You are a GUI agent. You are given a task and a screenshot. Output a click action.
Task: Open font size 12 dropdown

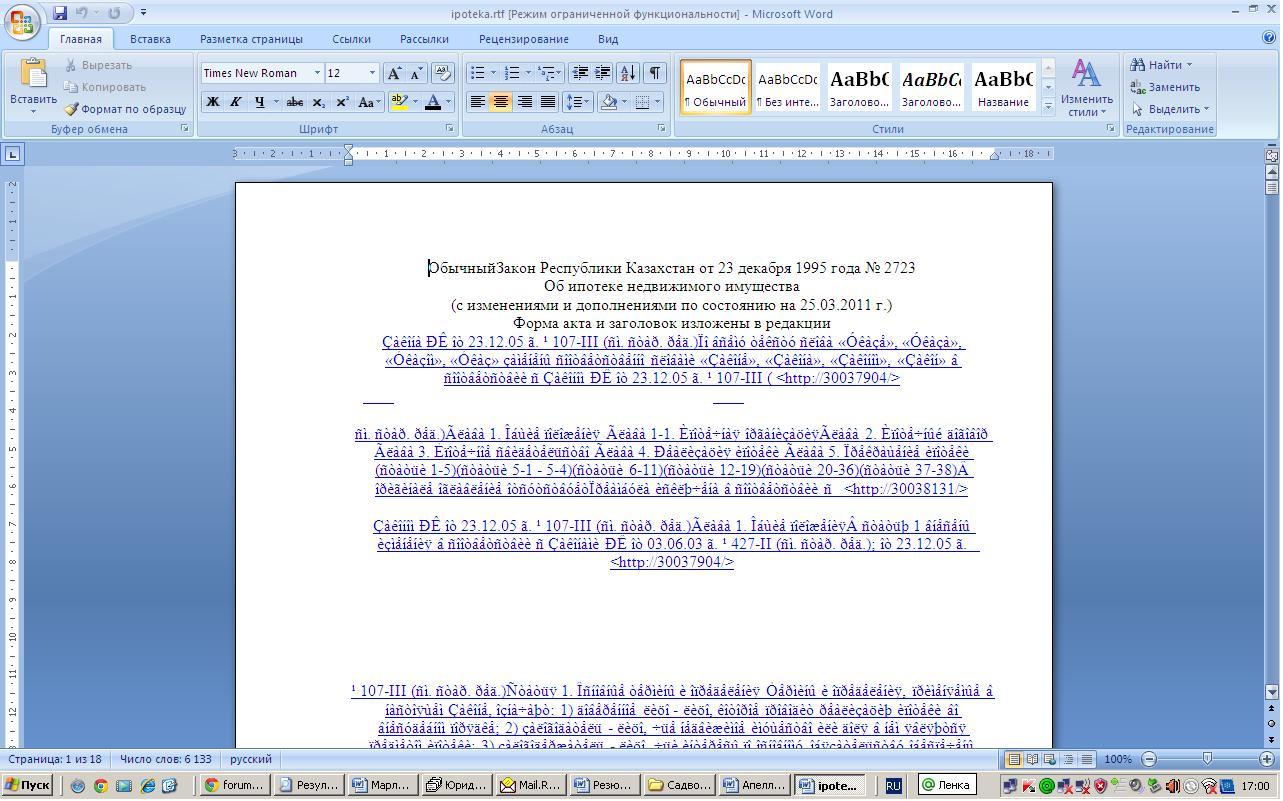click(x=372, y=73)
